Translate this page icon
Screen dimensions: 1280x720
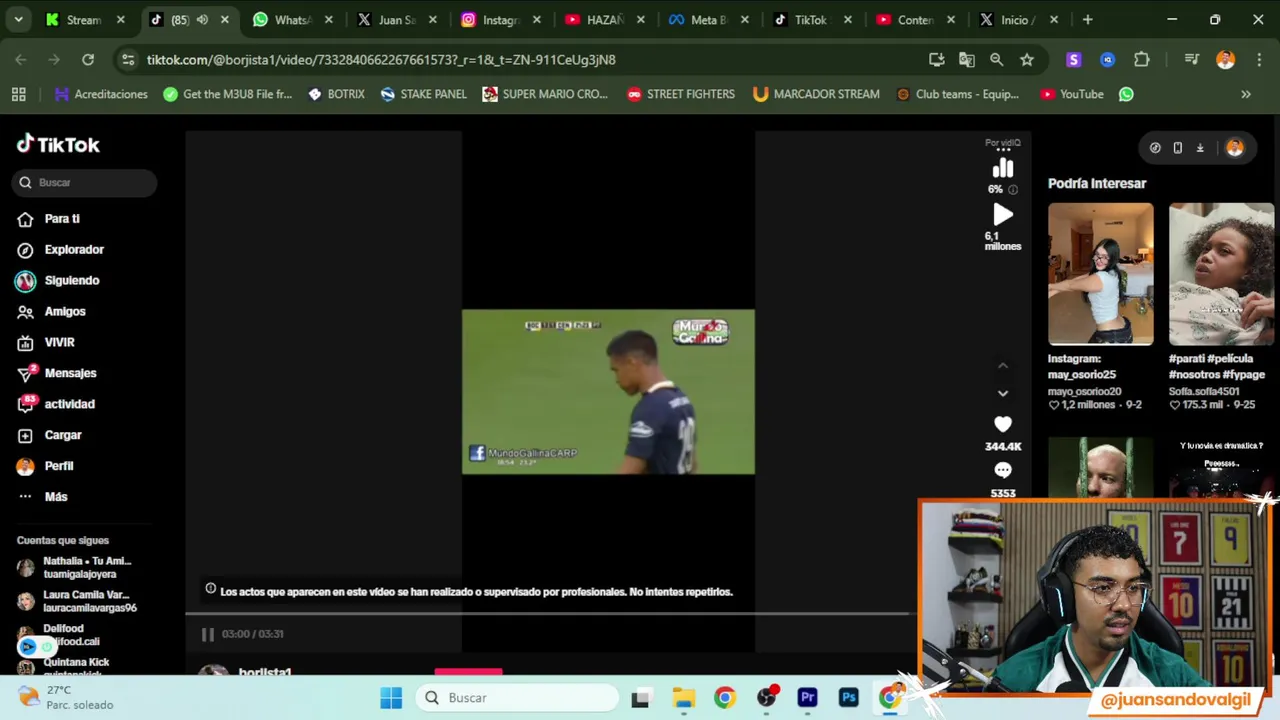pos(967,60)
